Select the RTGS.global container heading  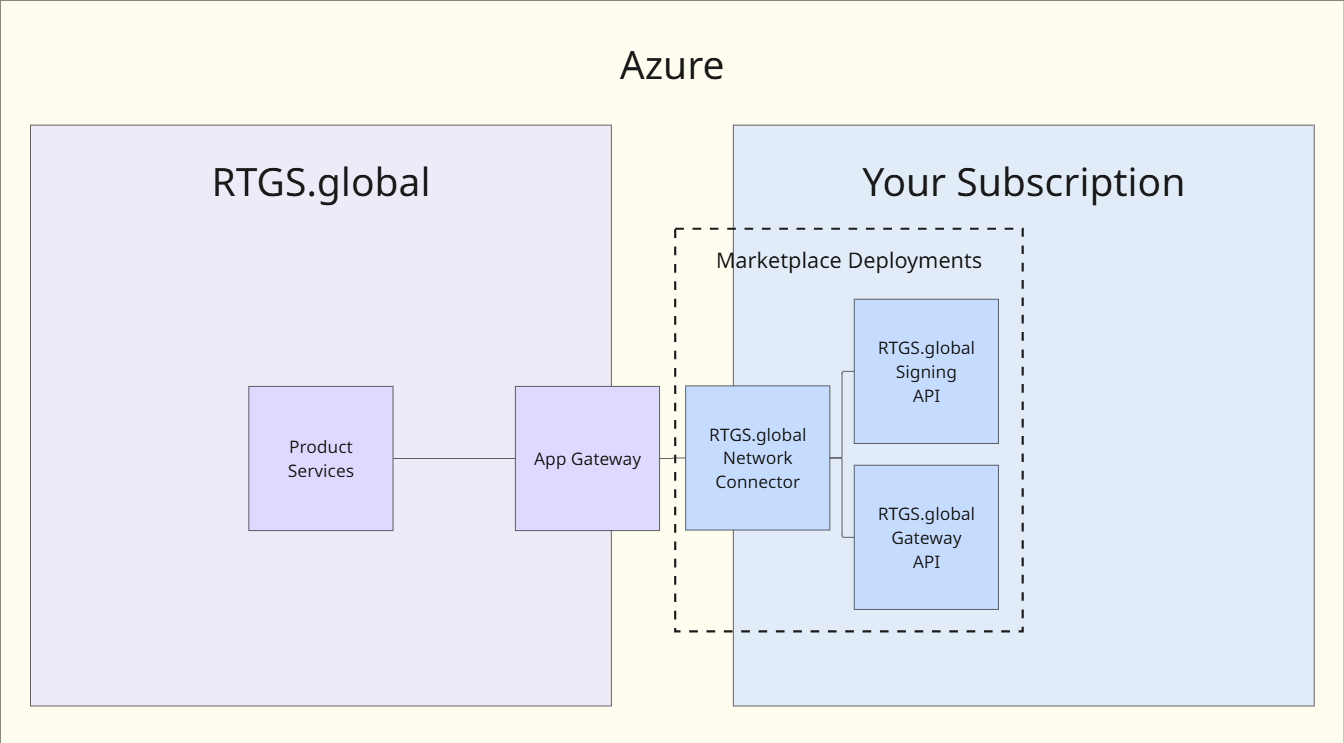[321, 183]
